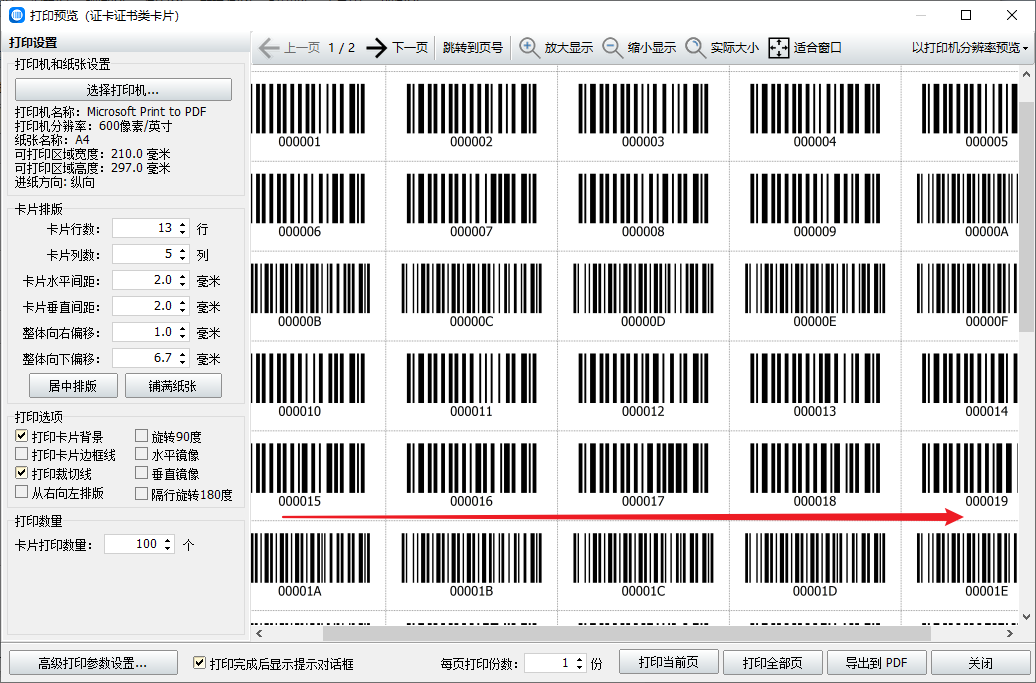1036x683 pixels.
Task: Click the zoom in magnifier icon
Action: [x=529, y=48]
